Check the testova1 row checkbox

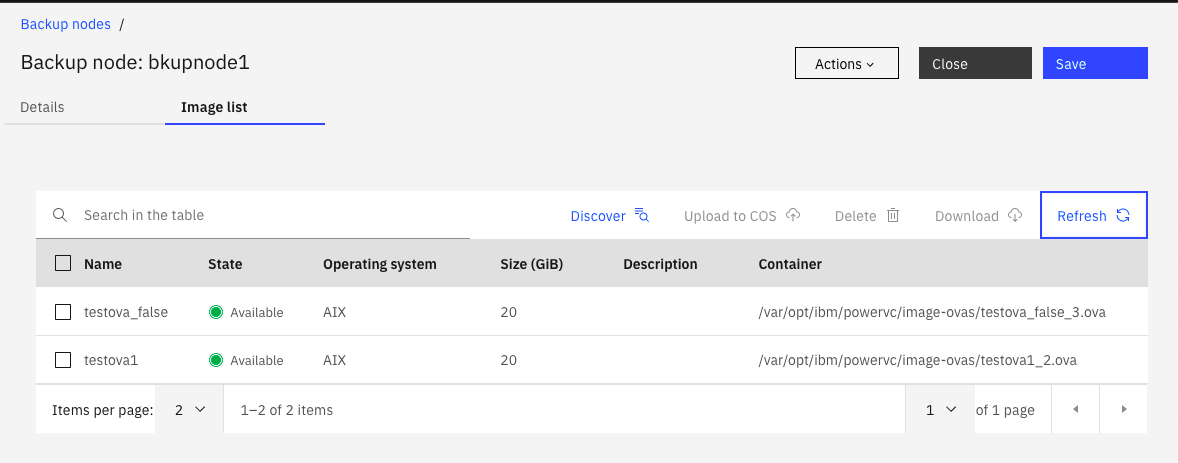click(63, 360)
